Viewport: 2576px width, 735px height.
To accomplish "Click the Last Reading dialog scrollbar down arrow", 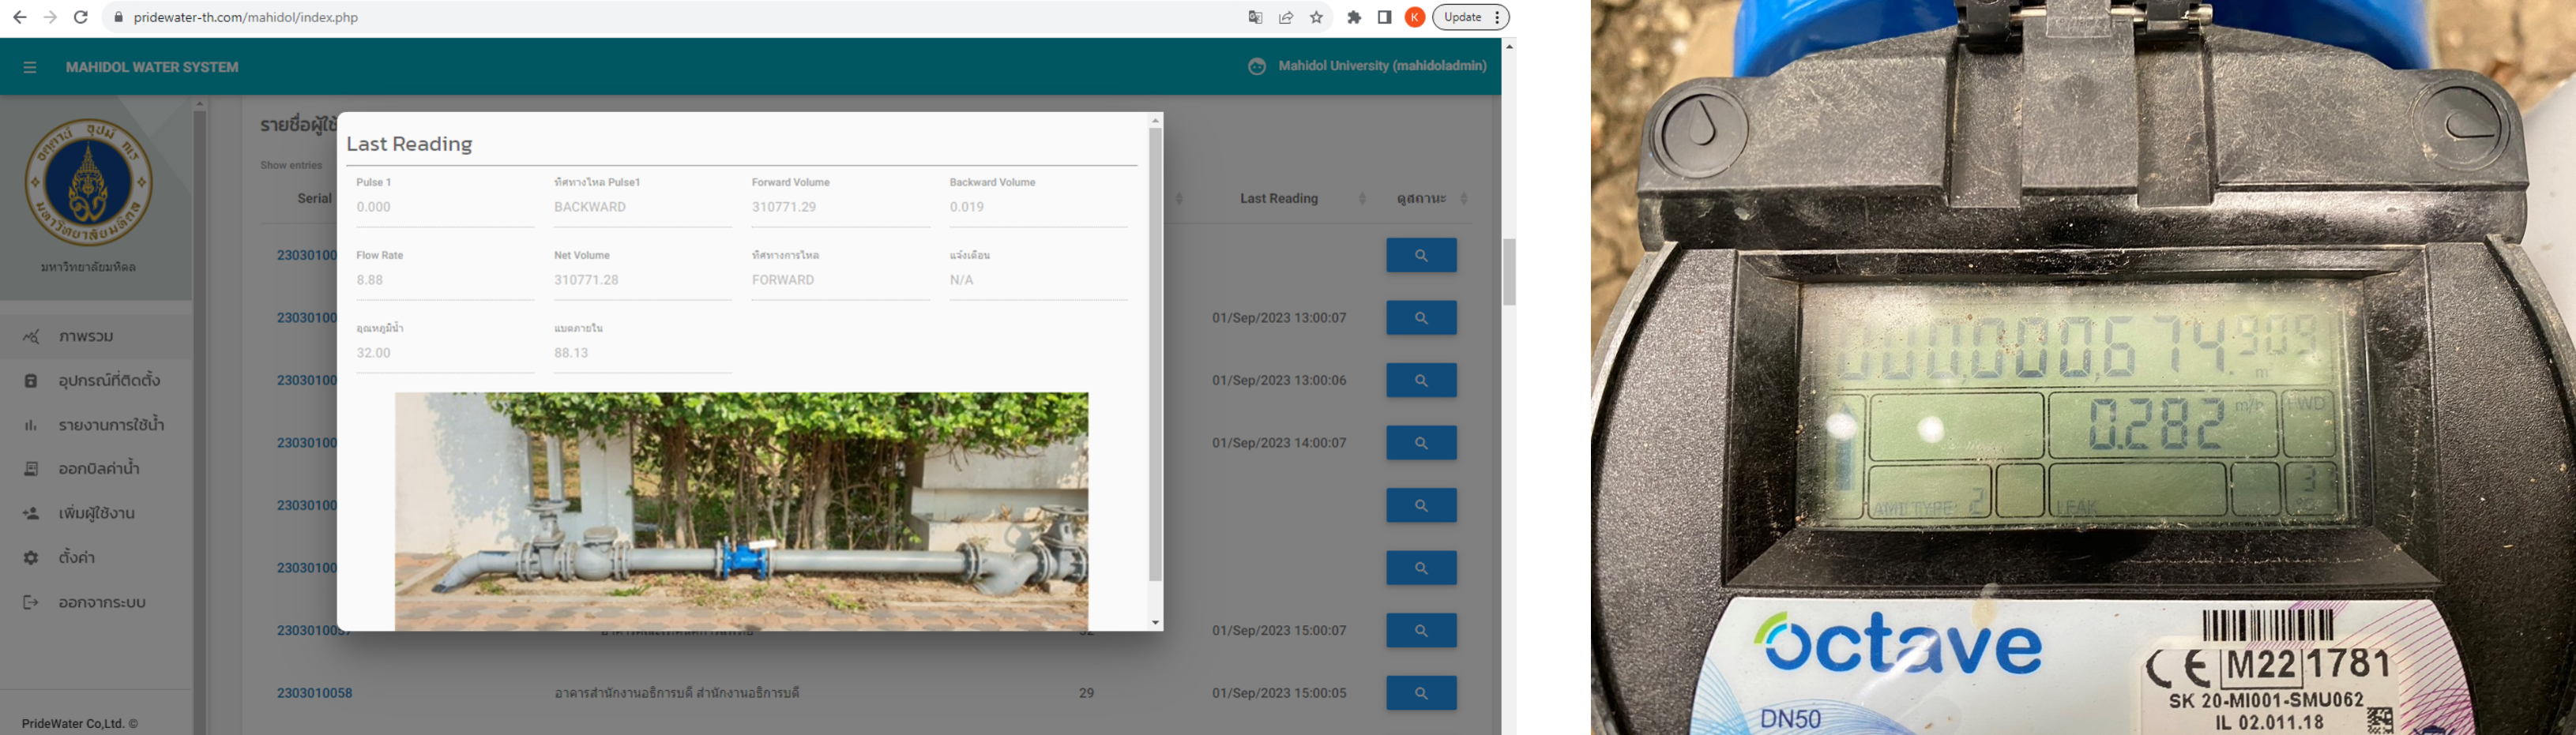I will pyautogui.click(x=1155, y=623).
